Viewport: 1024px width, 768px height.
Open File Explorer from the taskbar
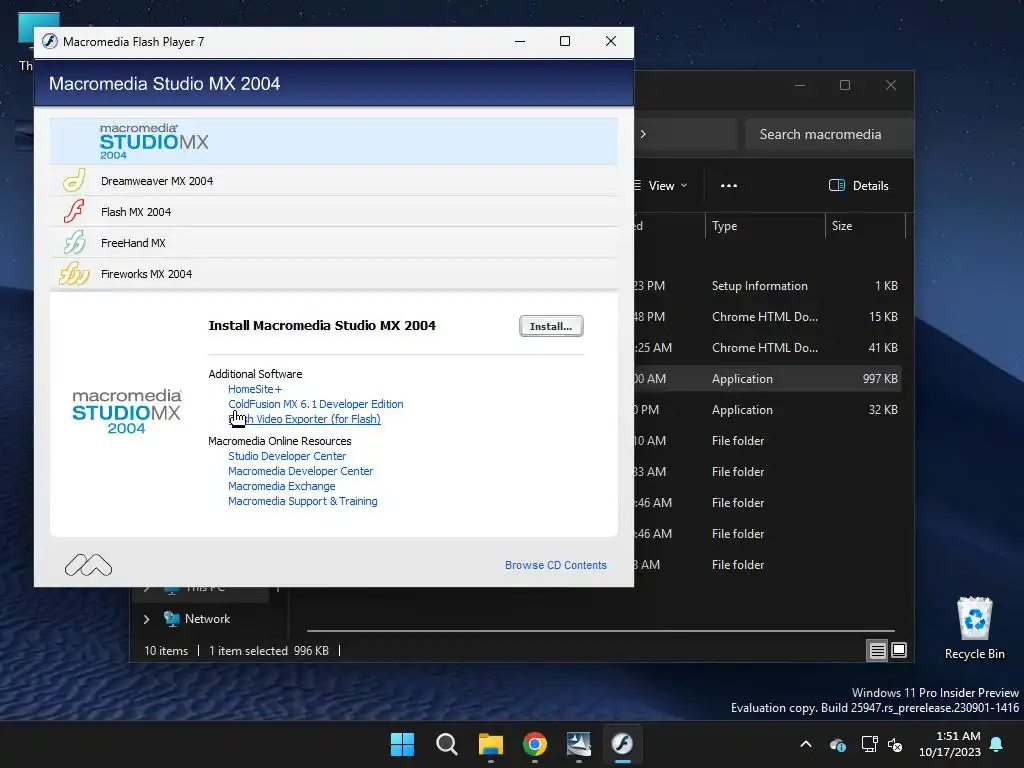pos(490,744)
